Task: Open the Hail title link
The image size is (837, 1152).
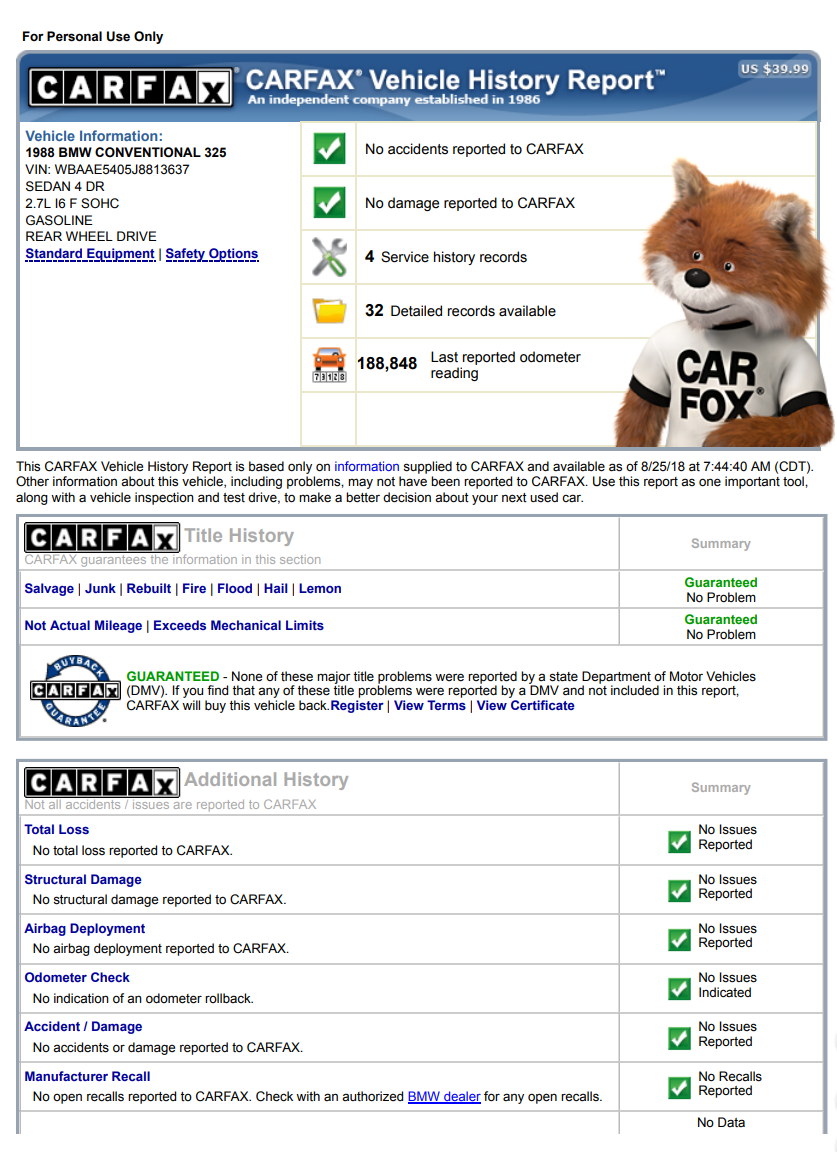Action: [276, 588]
